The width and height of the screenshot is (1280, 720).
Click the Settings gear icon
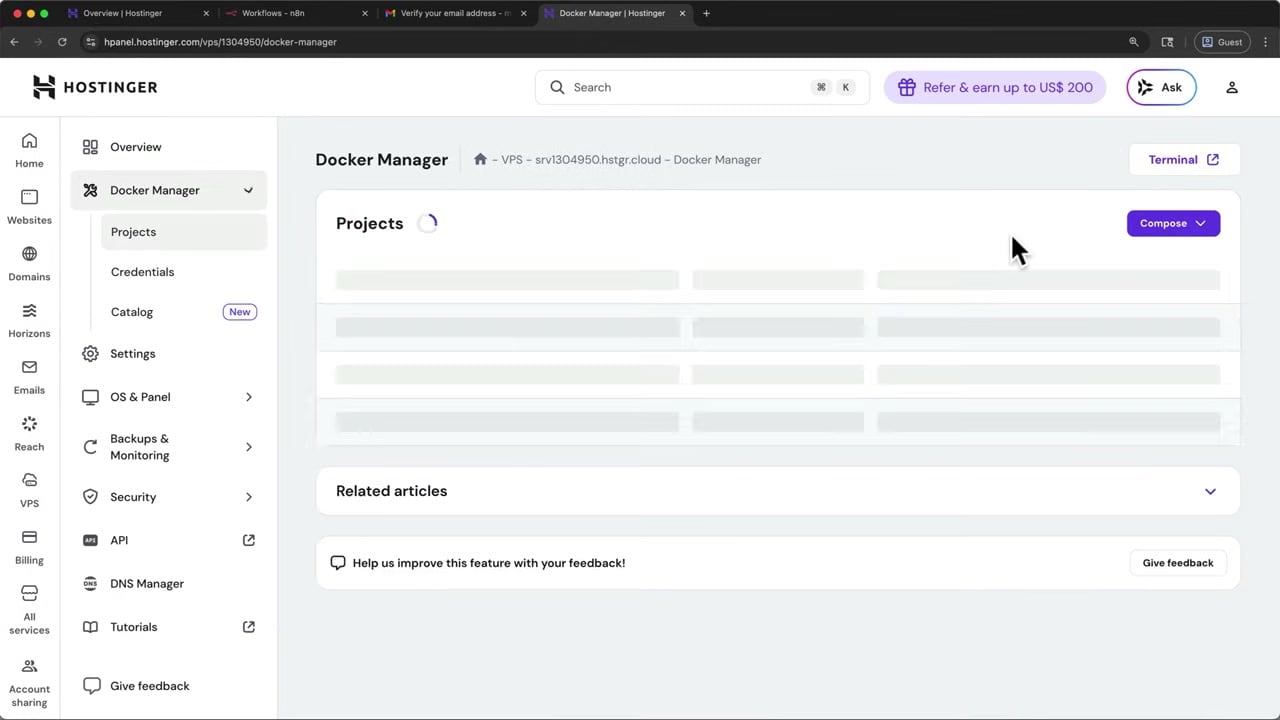(x=90, y=354)
